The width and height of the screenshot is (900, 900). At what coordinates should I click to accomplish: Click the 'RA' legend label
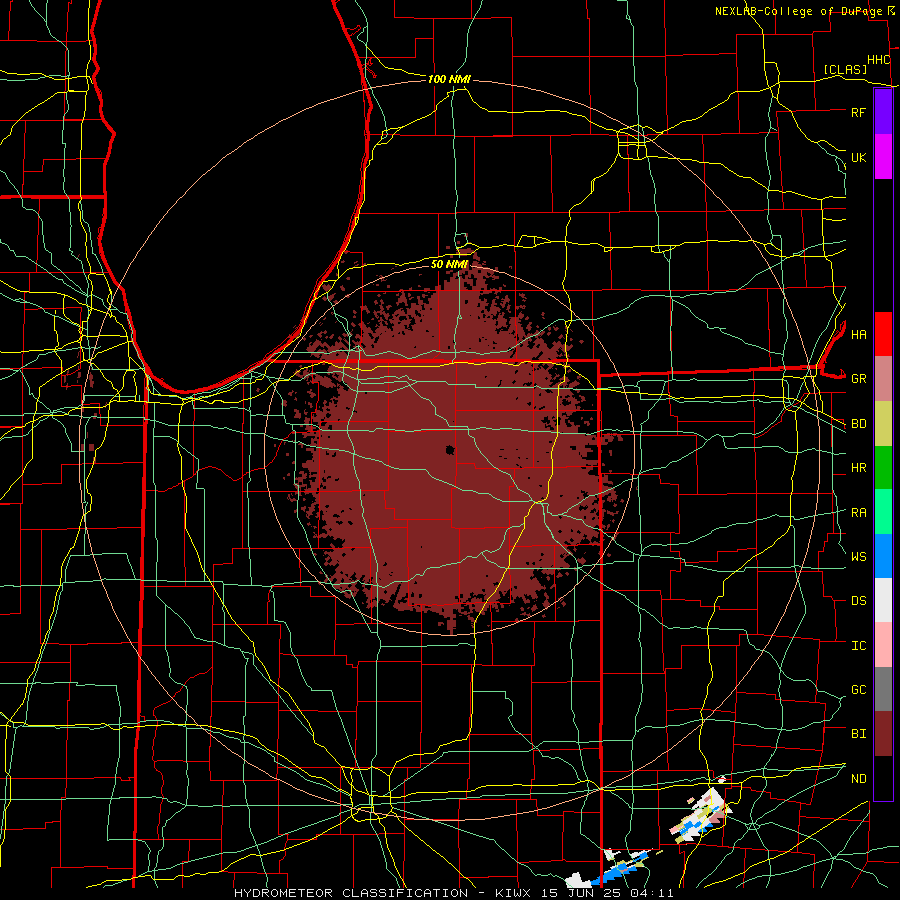[858, 513]
